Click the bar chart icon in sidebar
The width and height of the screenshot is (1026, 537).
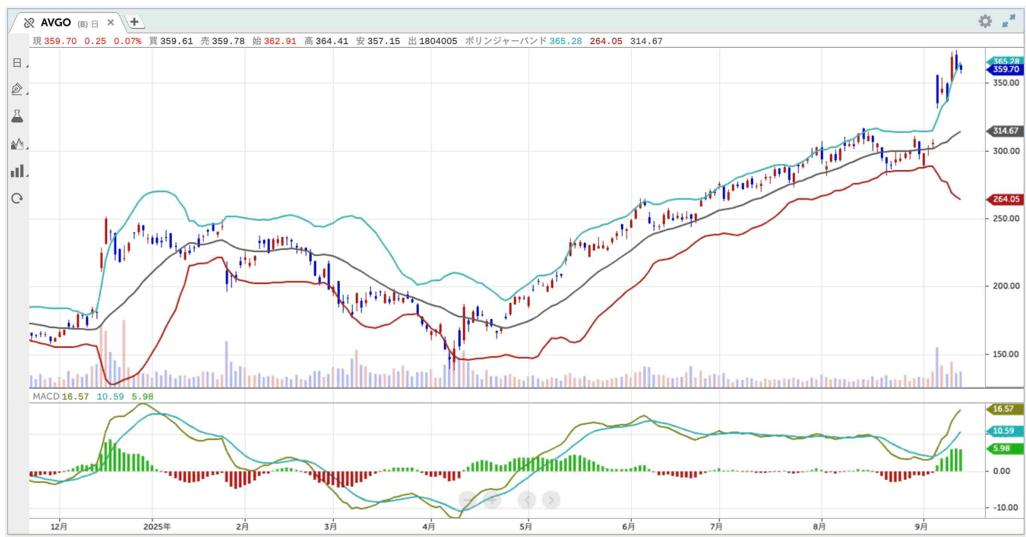17,171
